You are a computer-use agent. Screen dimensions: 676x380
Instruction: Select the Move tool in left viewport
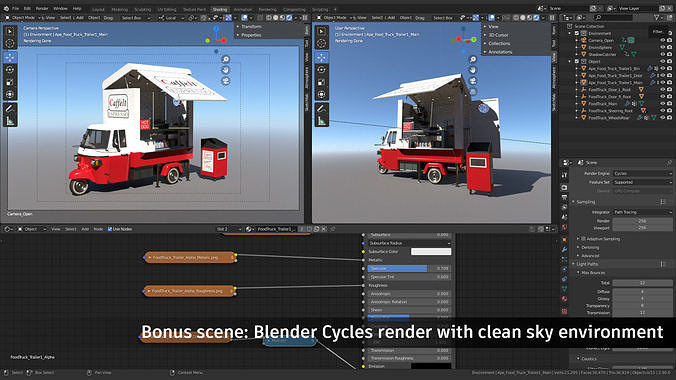click(x=10, y=57)
